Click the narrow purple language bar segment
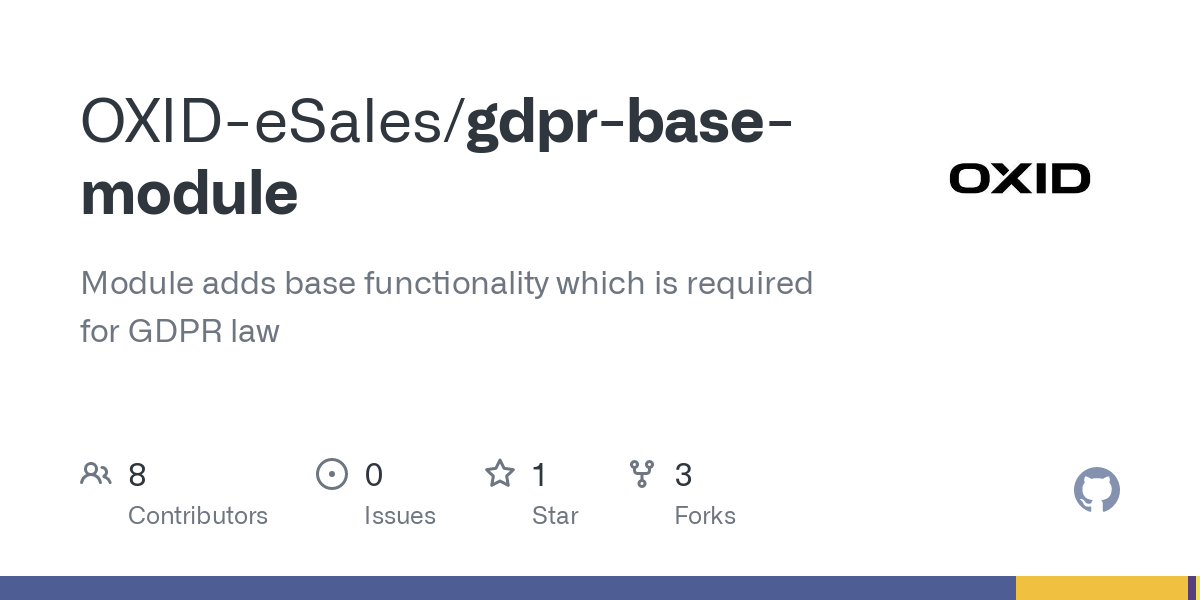 coord(1191,588)
